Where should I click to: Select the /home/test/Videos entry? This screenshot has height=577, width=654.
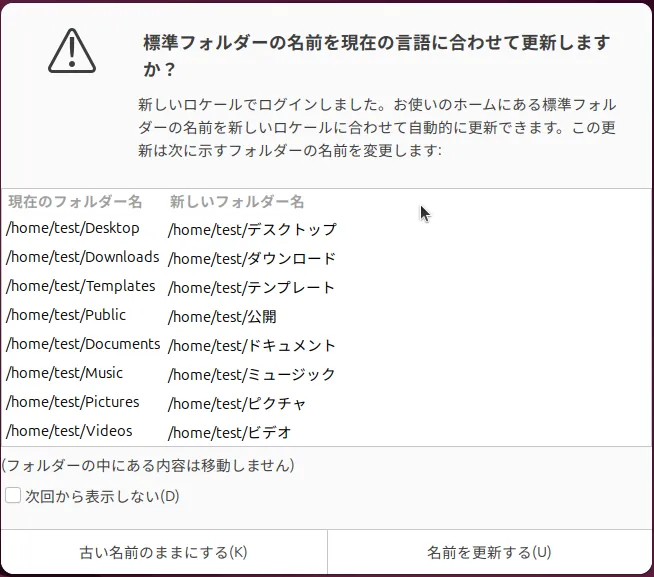coord(69,431)
